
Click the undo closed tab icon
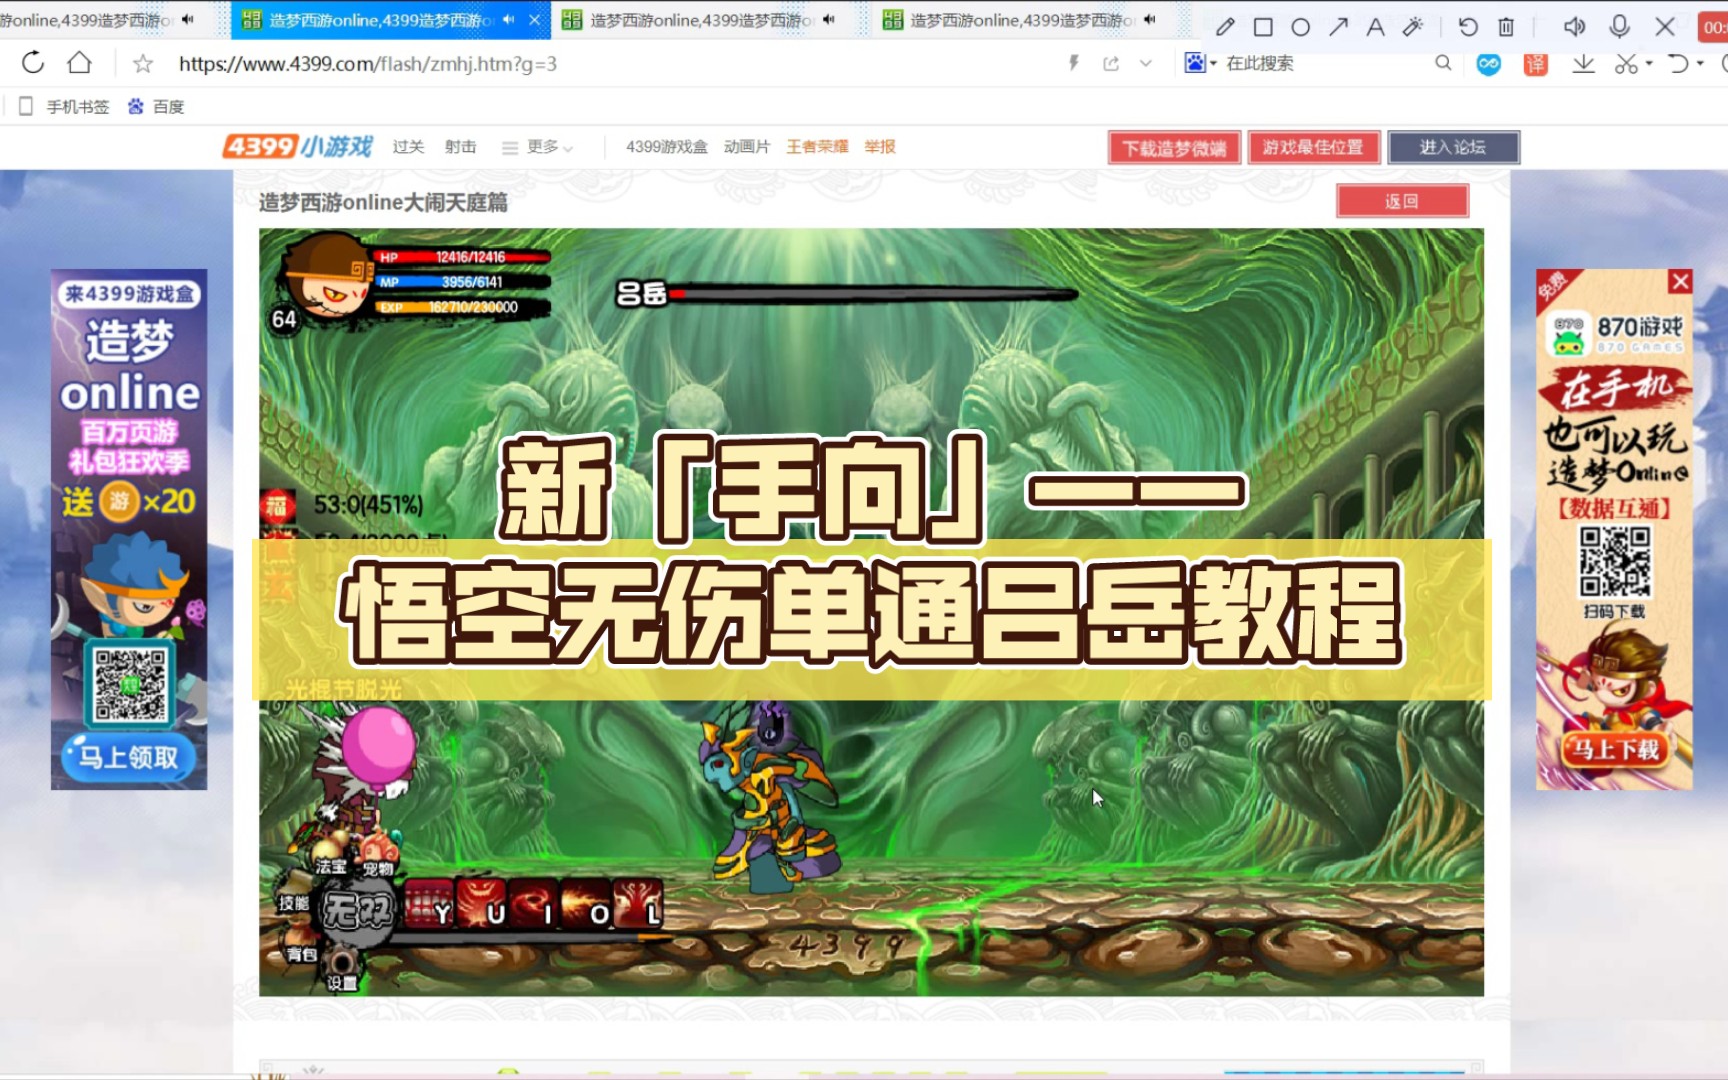point(1678,64)
